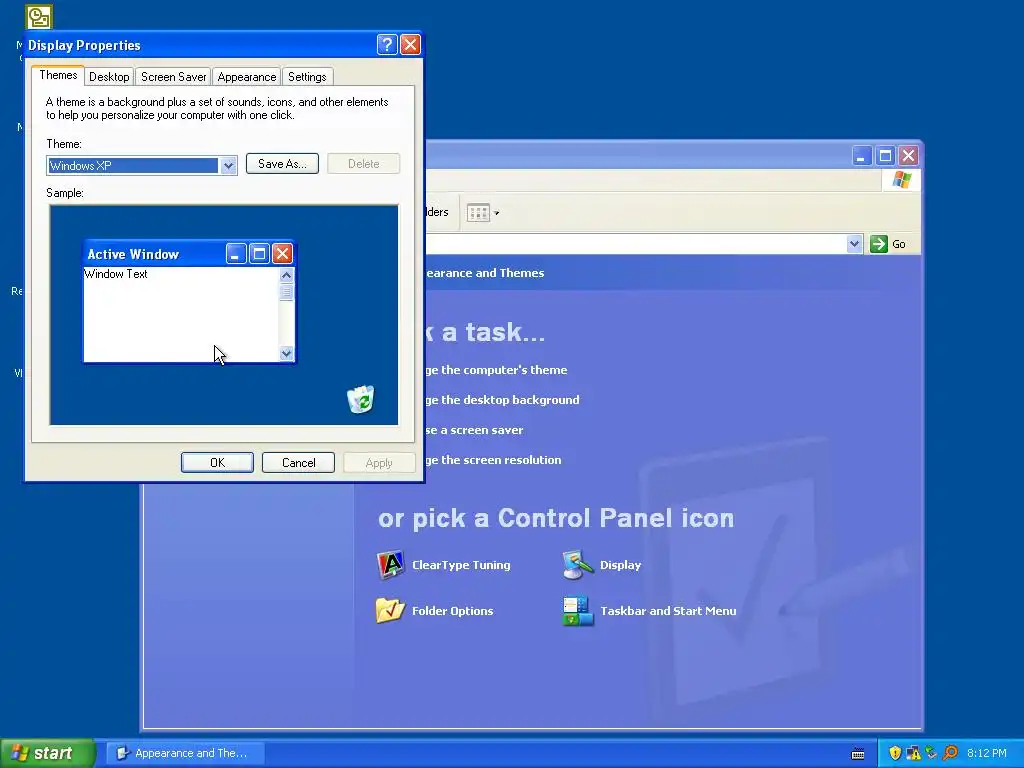Switch to the Appearance tab
Image resolution: width=1024 pixels, height=768 pixels.
(246, 76)
